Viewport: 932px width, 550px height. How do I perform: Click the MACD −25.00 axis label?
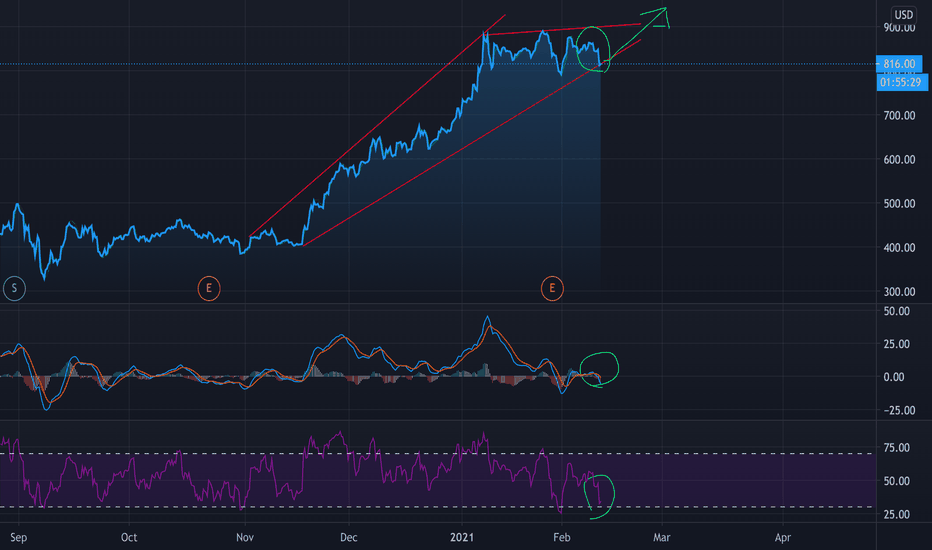[899, 410]
